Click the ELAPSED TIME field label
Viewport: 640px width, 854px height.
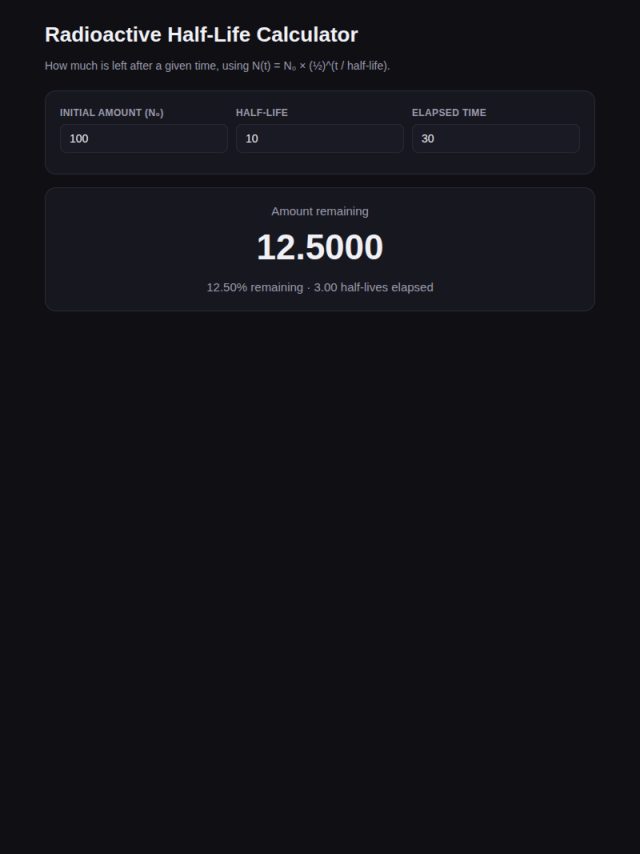tap(449, 113)
